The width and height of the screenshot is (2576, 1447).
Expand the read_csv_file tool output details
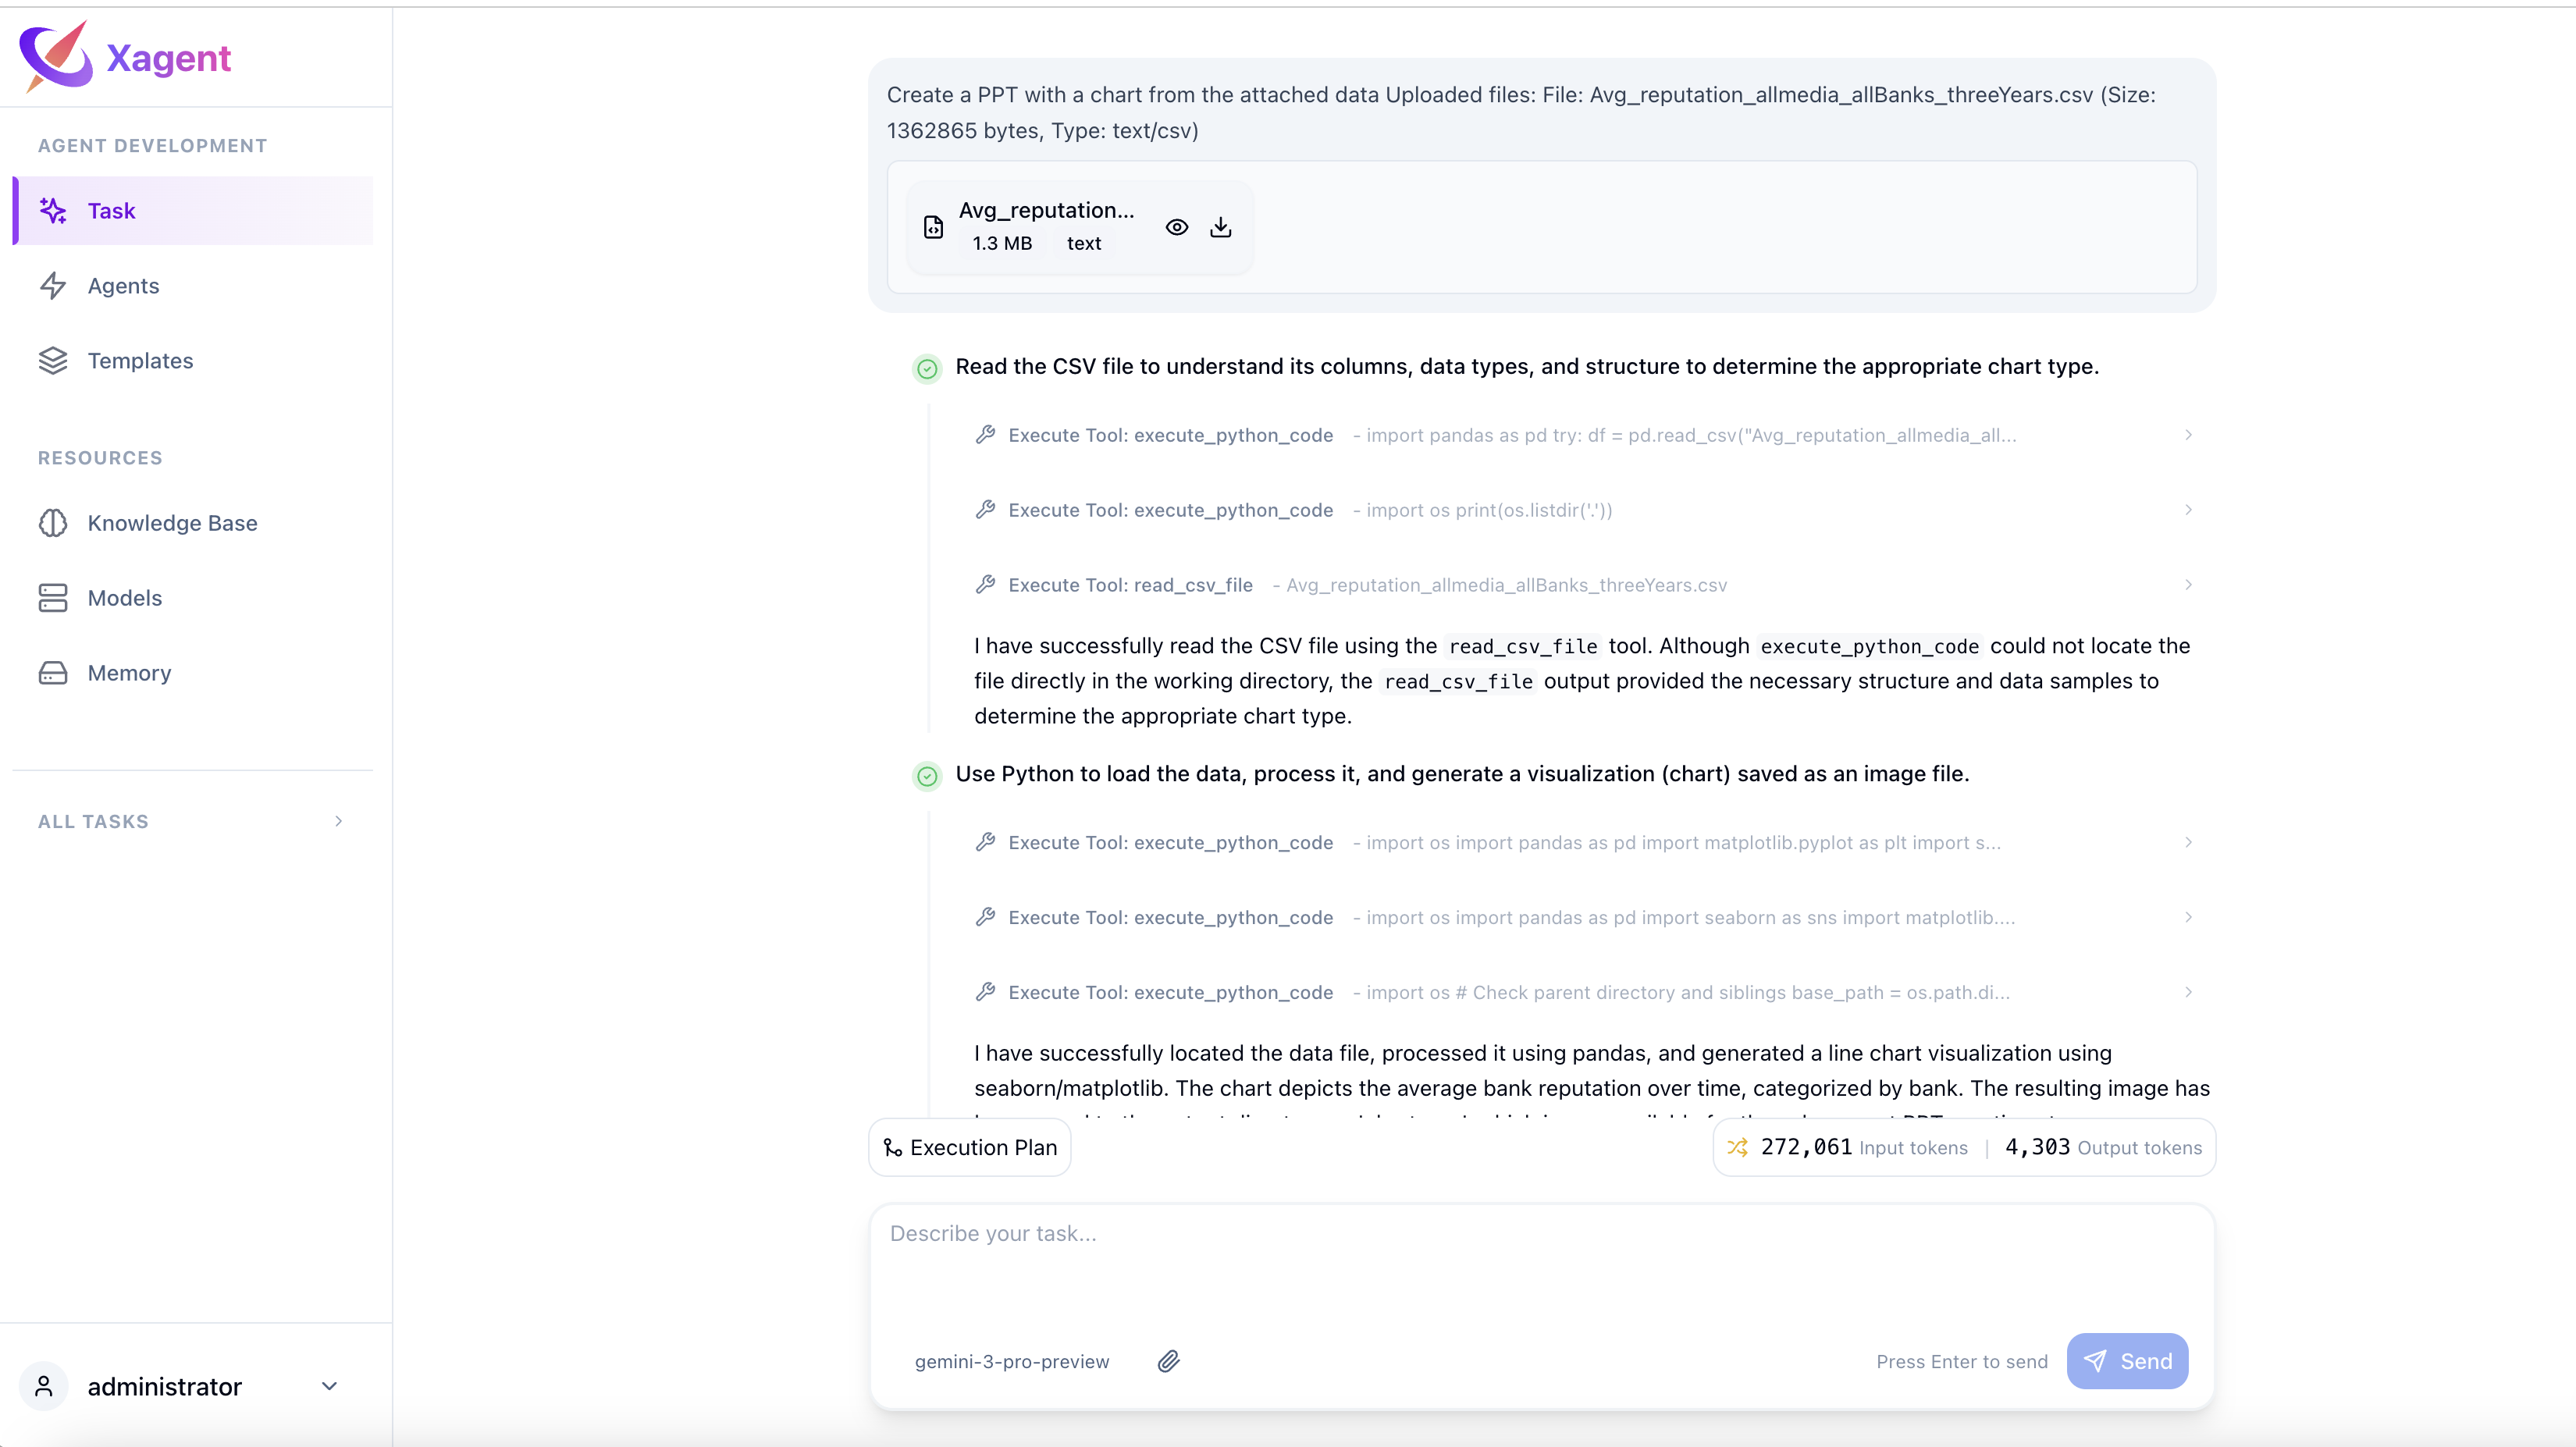pyautogui.click(x=2188, y=585)
